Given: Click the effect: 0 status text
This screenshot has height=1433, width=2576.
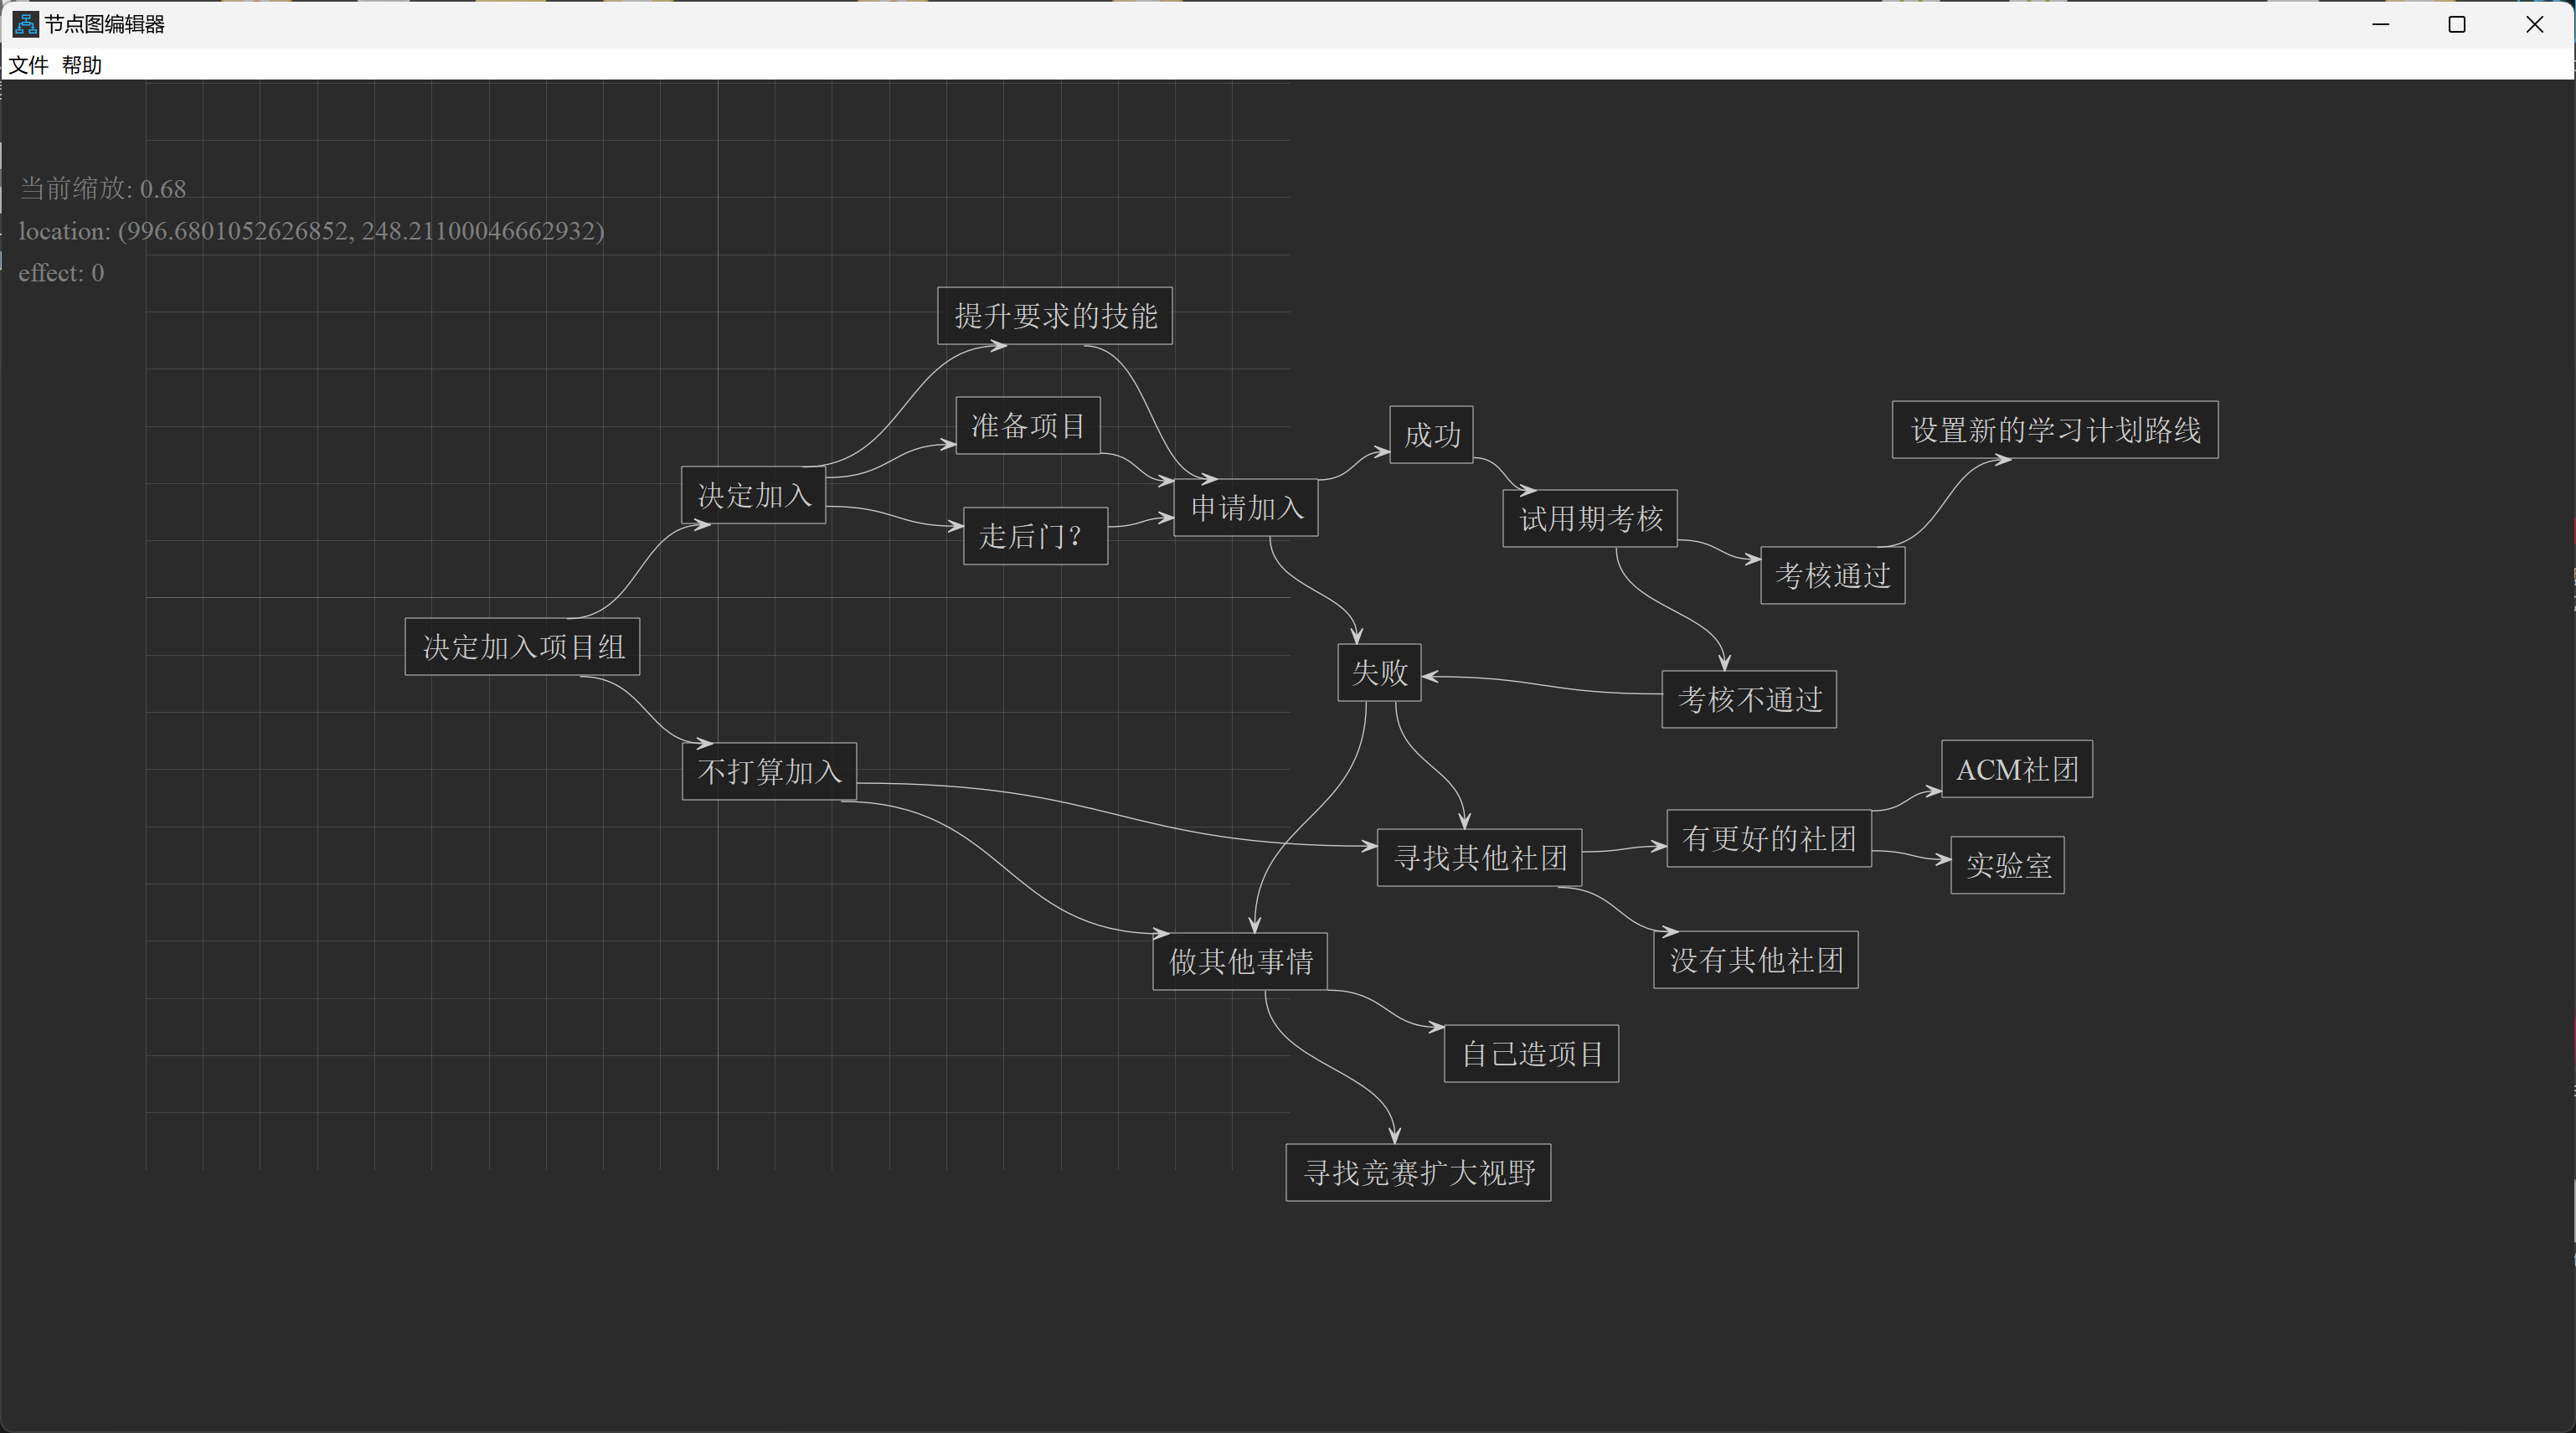Looking at the screenshot, I should pyautogui.click(x=61, y=273).
